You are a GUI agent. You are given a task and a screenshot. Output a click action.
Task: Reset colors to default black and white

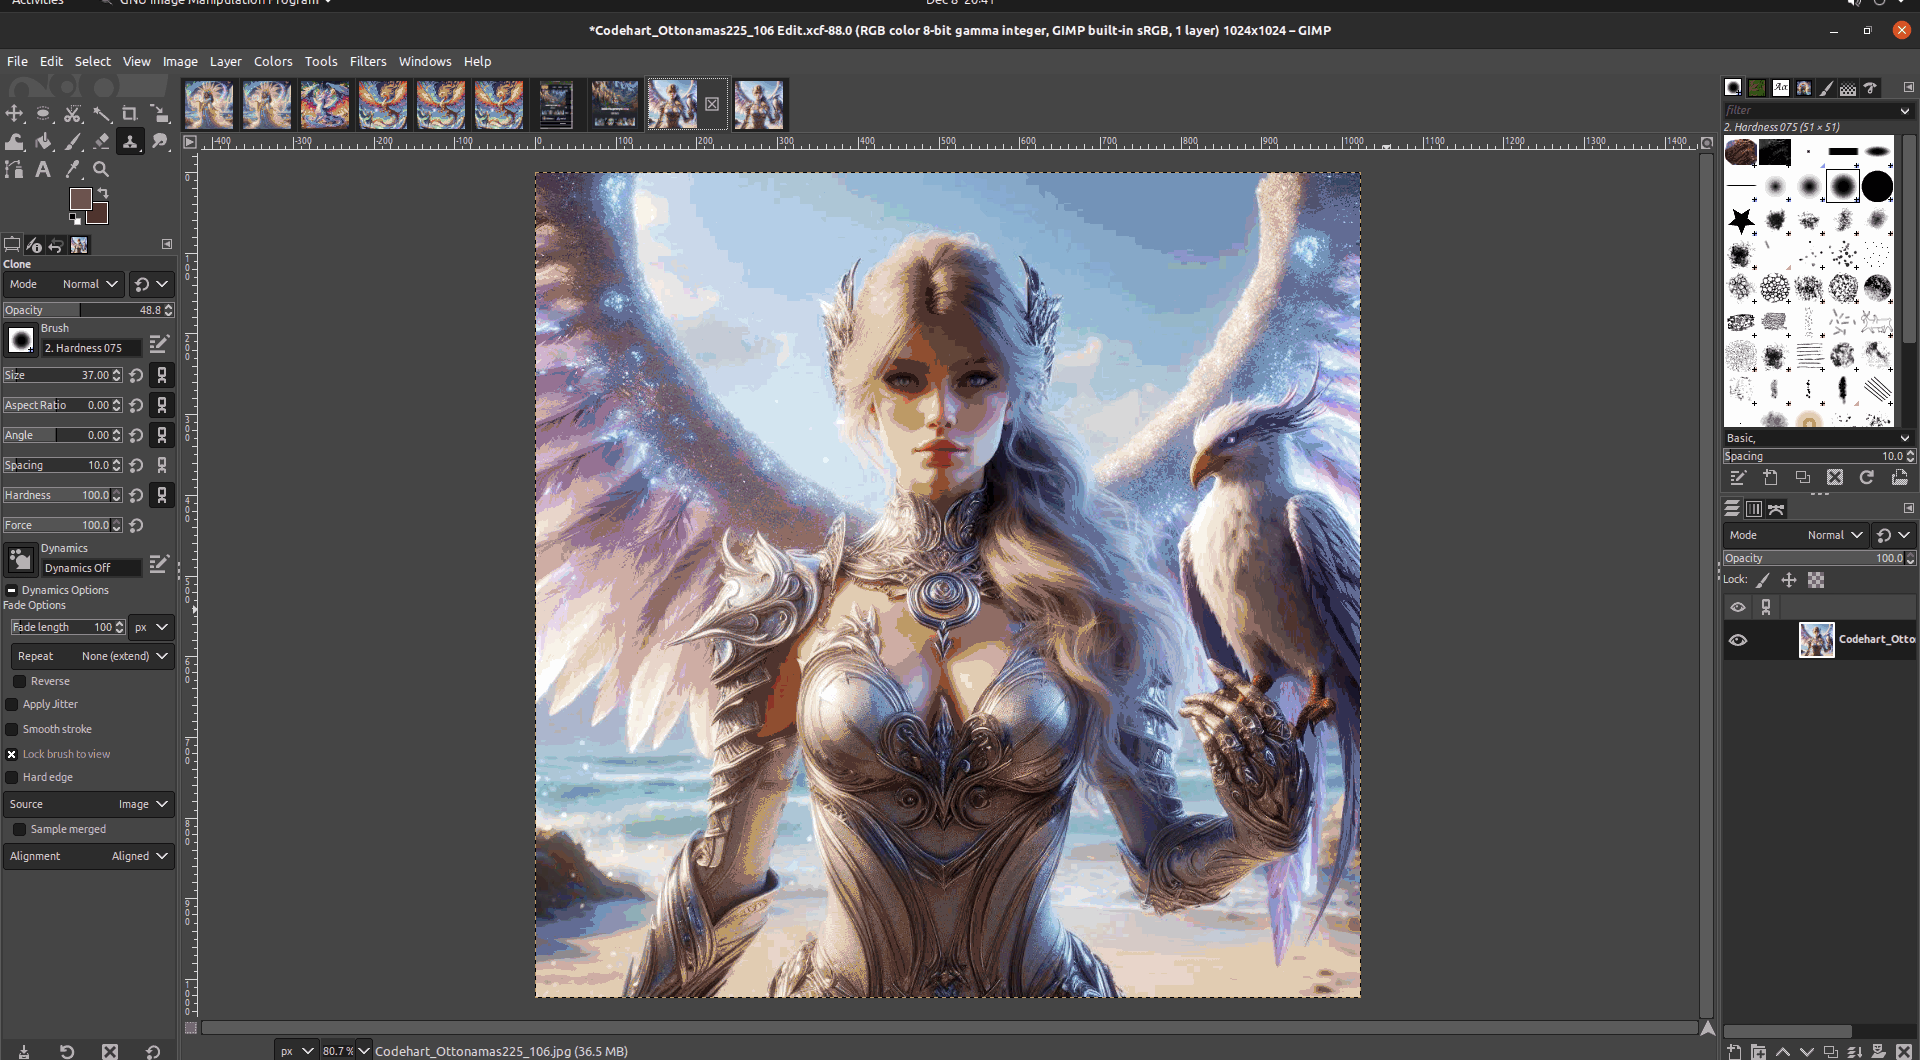tap(75, 219)
